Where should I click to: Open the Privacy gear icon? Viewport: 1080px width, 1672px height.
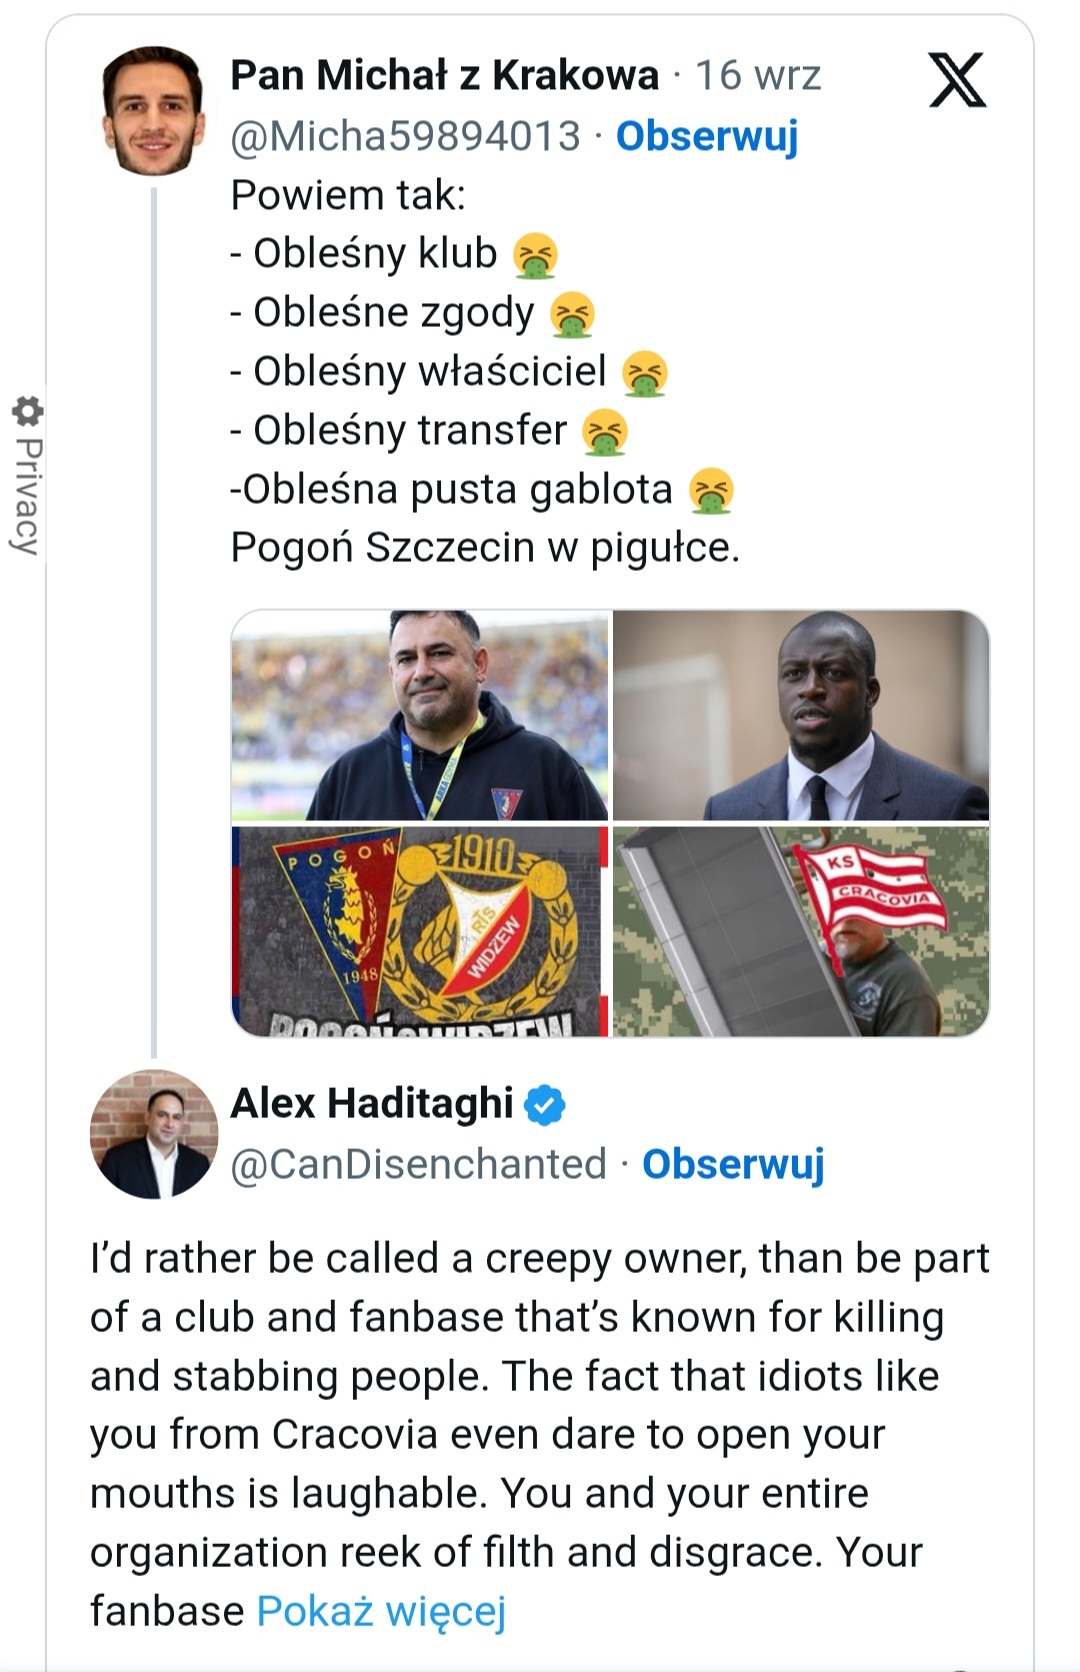coord(27,411)
